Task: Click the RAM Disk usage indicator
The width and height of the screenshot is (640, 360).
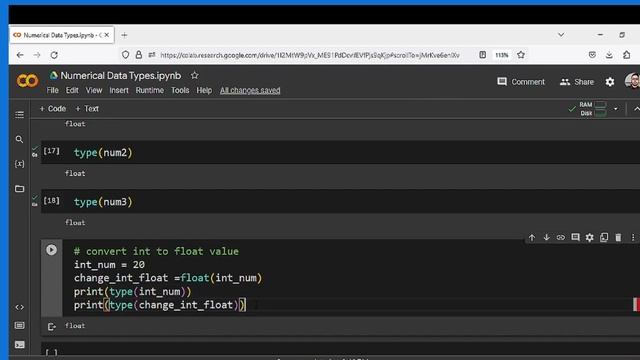Action: coord(593,109)
